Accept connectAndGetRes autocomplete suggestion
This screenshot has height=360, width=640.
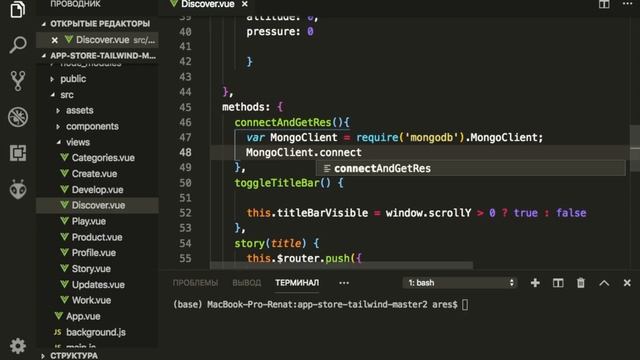tap(471, 168)
